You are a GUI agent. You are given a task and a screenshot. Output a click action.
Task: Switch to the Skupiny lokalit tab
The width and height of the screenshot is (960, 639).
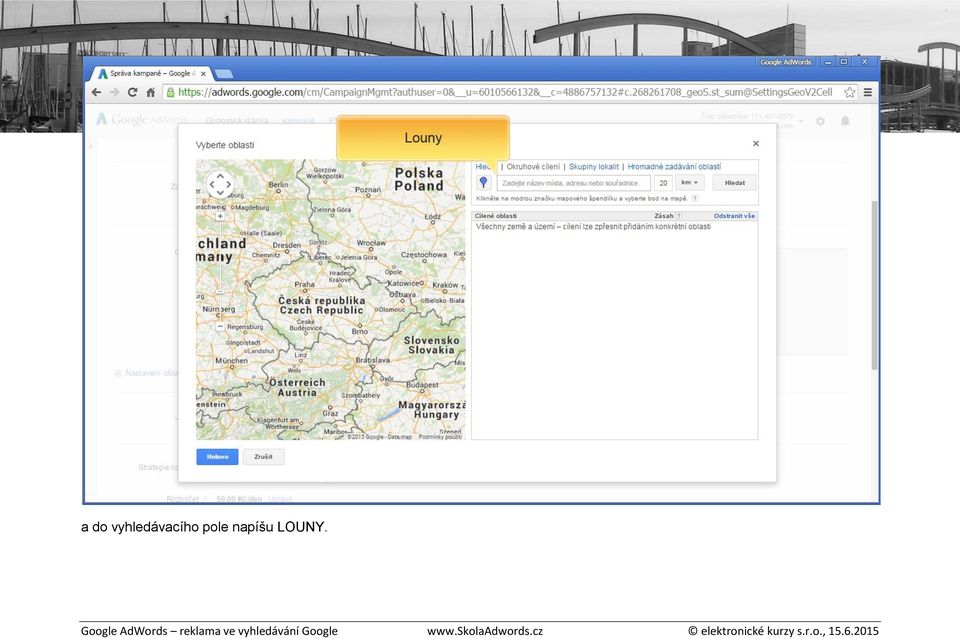coord(594,166)
